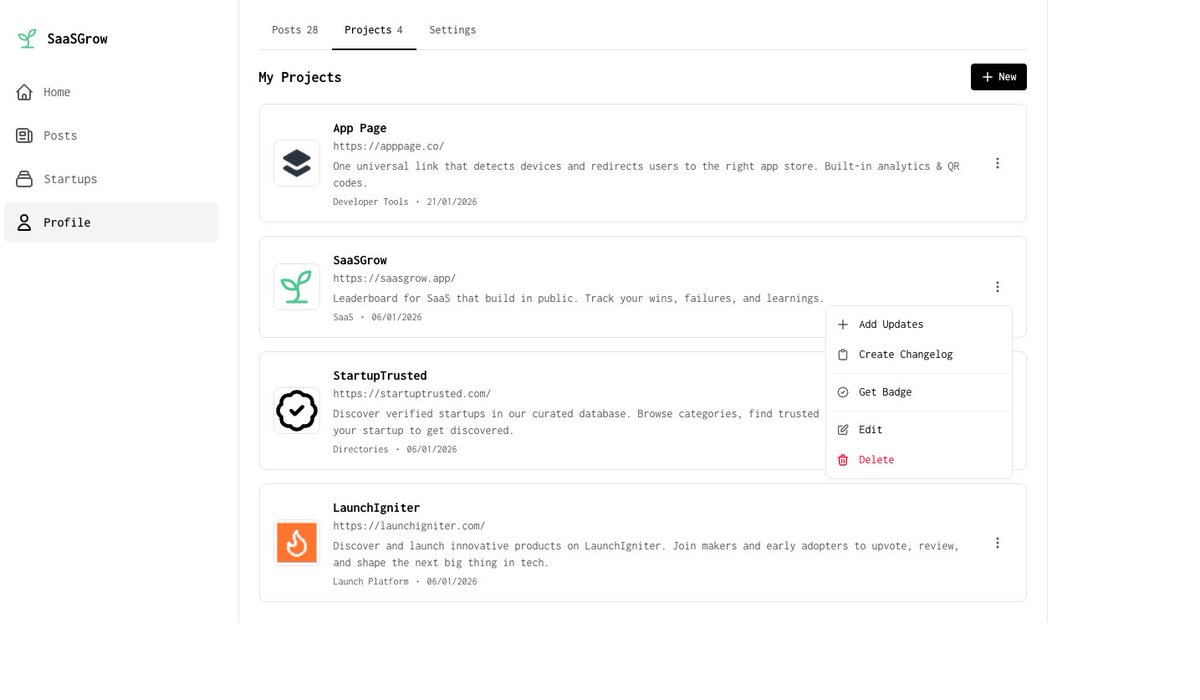1200x700 pixels.
Task: Click the Profile person icon
Action: pos(25,222)
